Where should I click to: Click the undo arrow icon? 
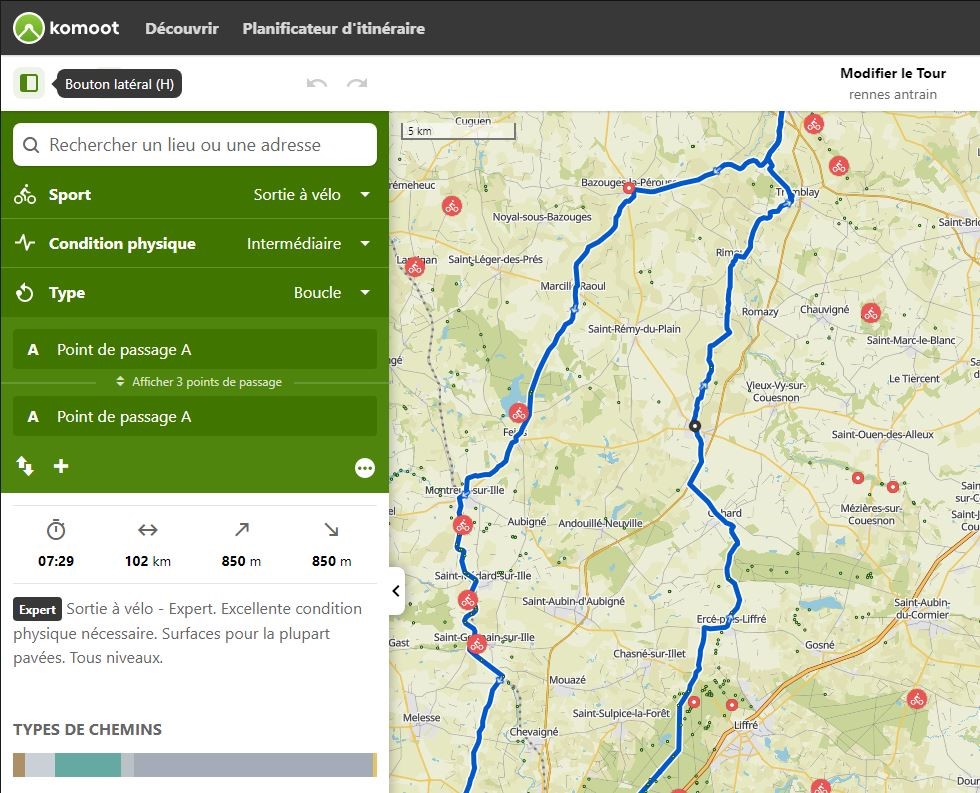pyautogui.click(x=317, y=84)
